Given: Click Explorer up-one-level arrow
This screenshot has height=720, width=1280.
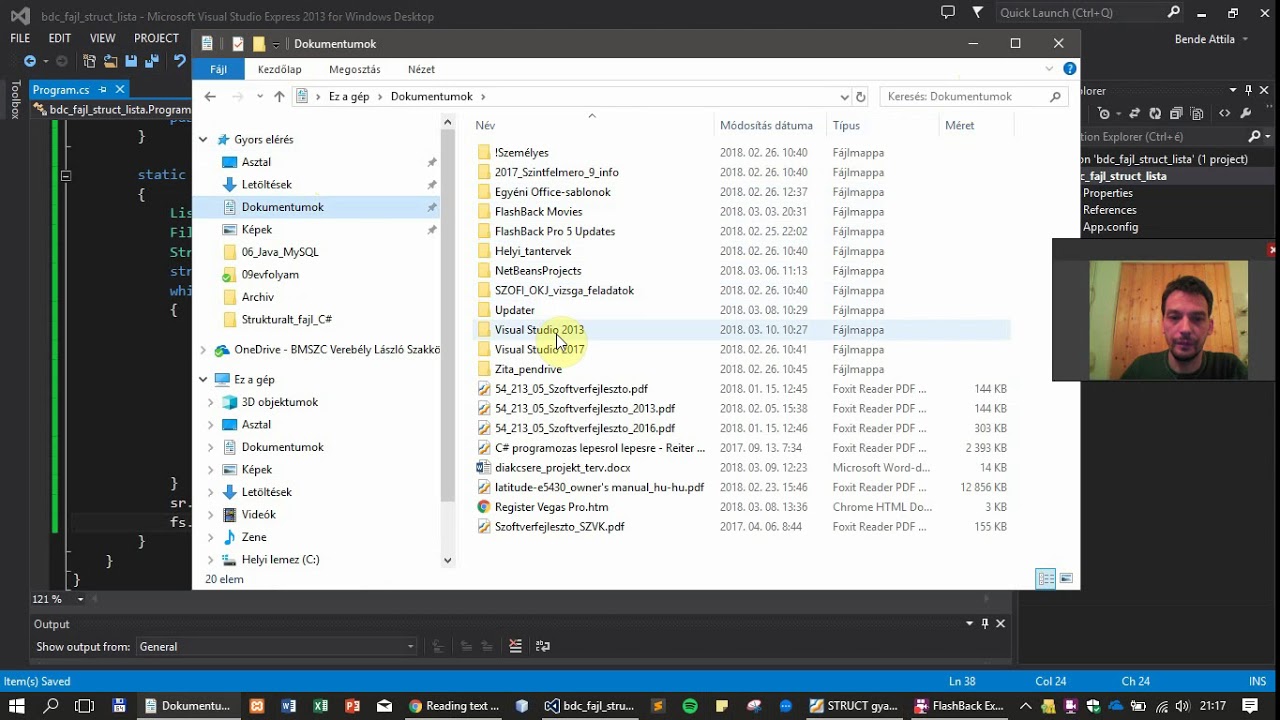Looking at the screenshot, I should point(279,97).
